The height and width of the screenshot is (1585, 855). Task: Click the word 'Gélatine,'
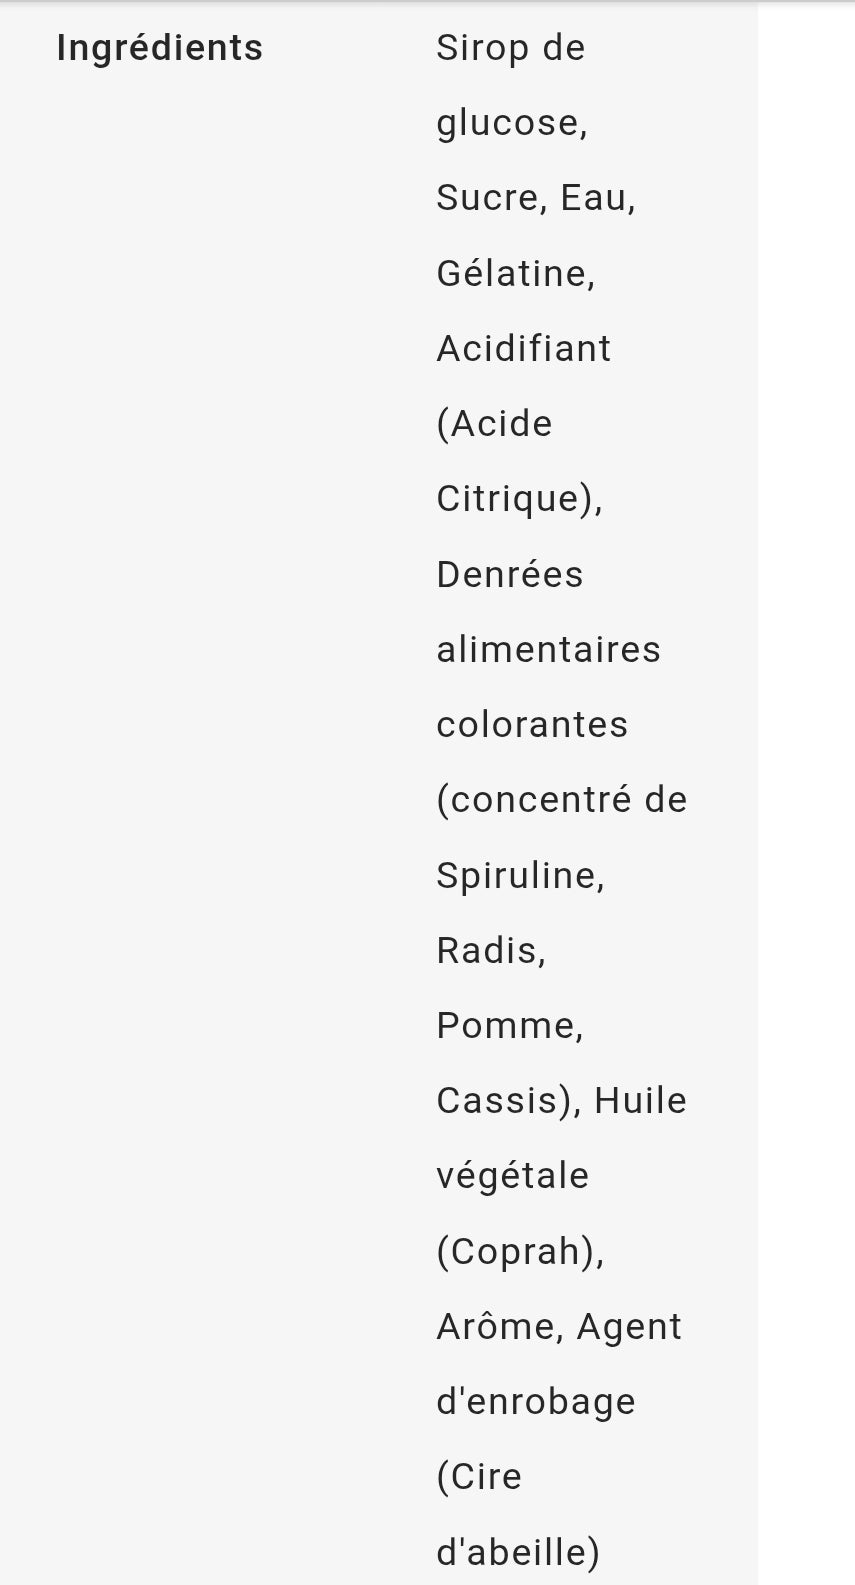pyautogui.click(x=515, y=273)
